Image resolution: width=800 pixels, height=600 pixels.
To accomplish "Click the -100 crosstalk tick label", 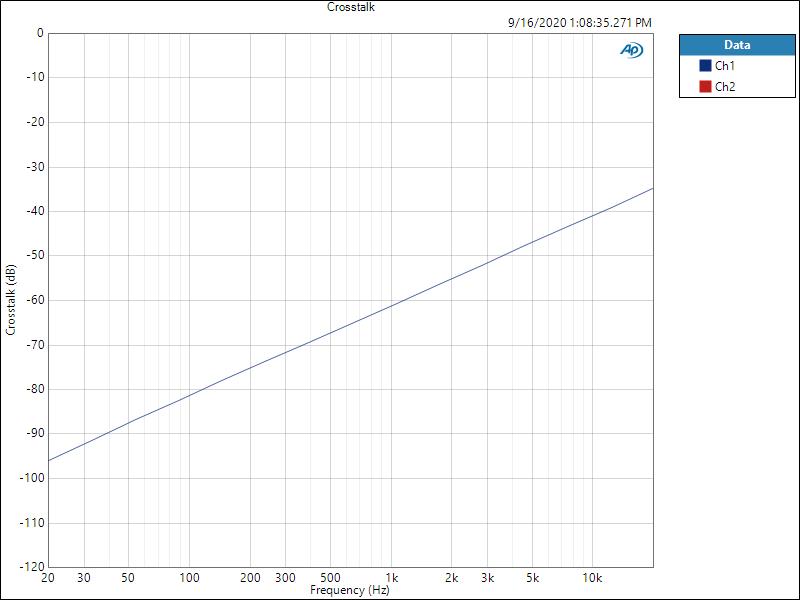I will [x=32, y=478].
